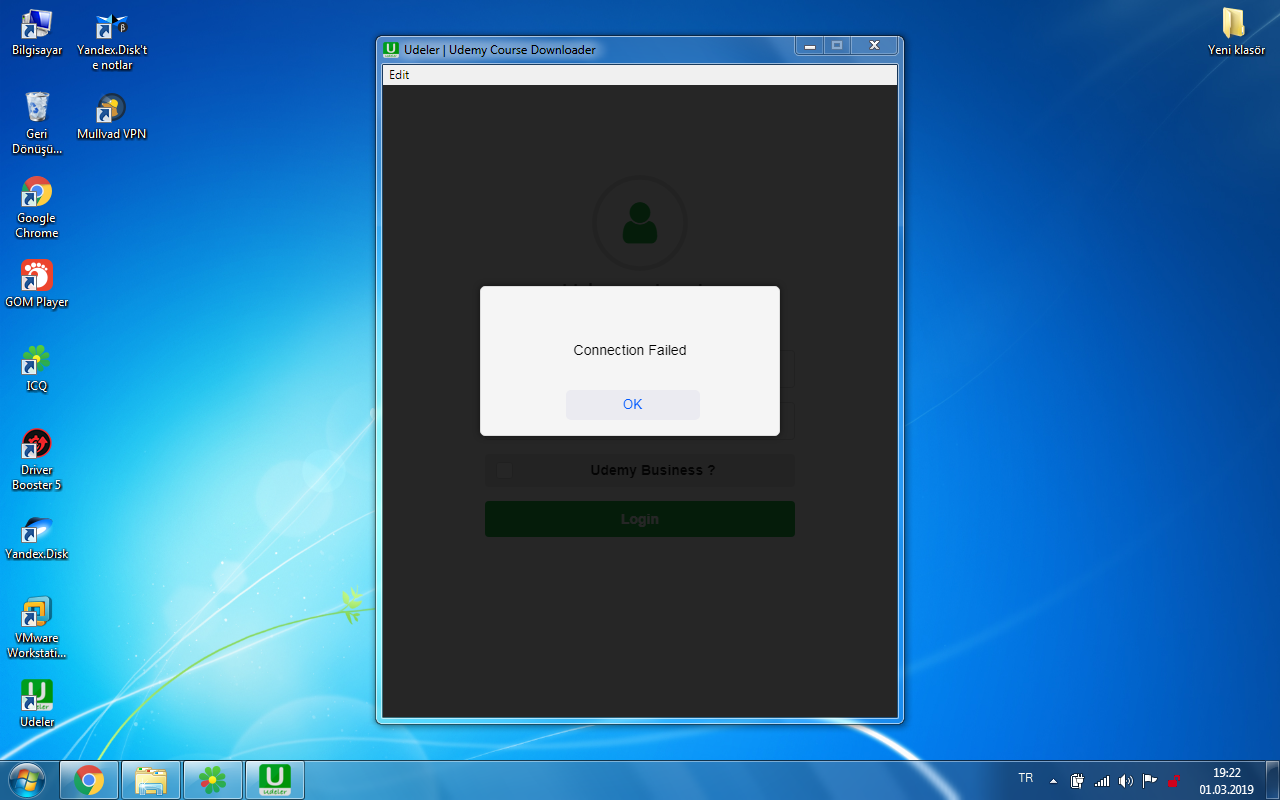Click the TR language indicator

1025,778
